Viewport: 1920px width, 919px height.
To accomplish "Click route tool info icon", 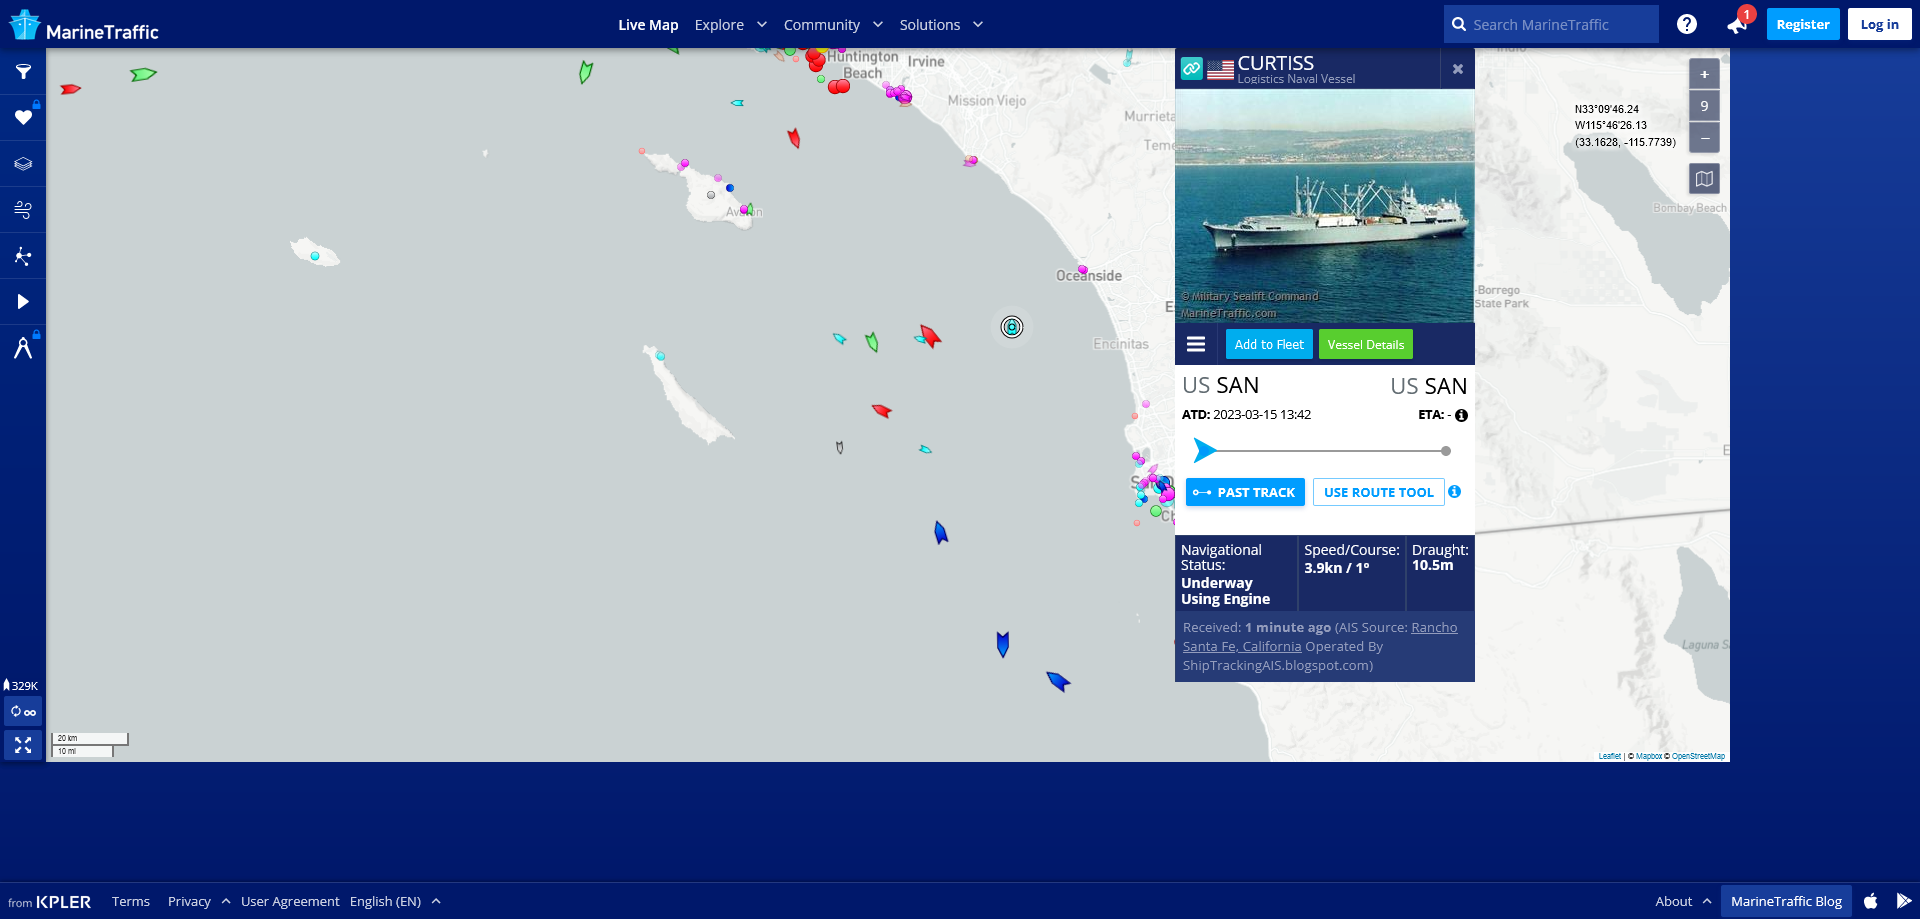I will click(1454, 491).
